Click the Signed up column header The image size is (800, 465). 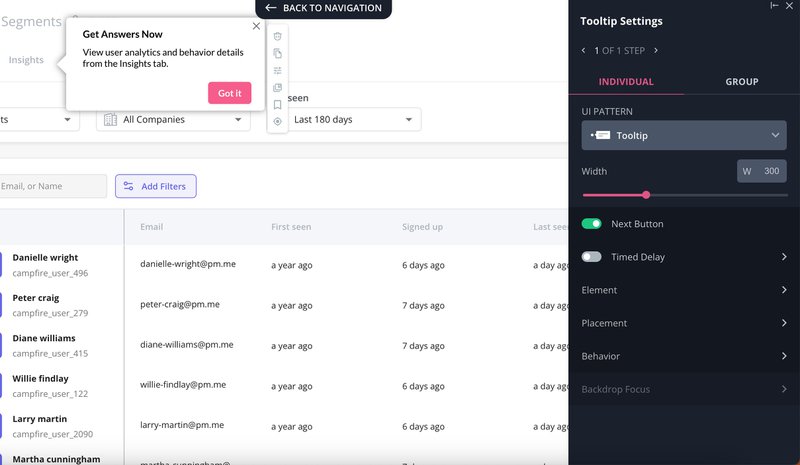coord(422,227)
